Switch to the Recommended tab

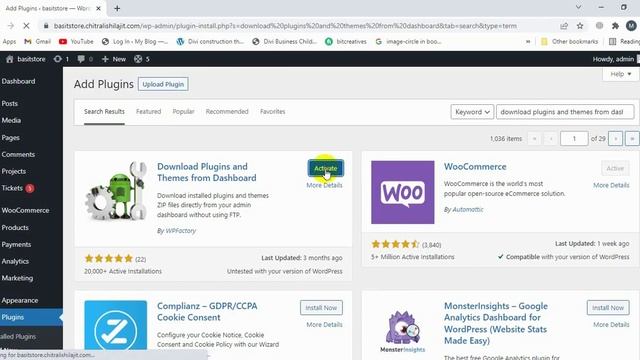click(227, 111)
